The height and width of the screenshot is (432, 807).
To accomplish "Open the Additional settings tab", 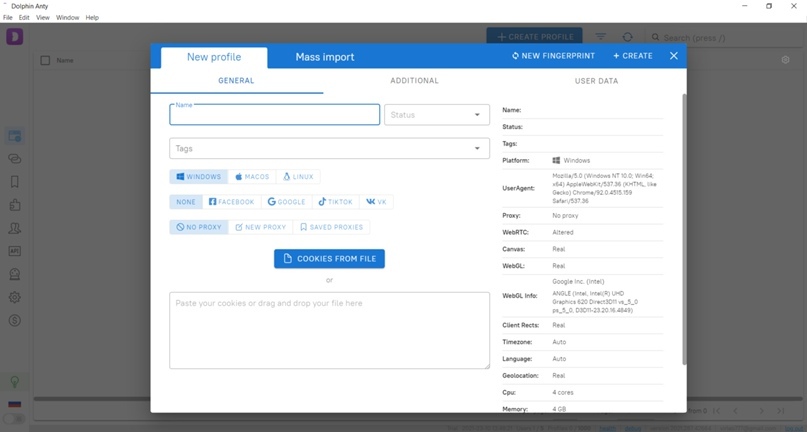I will (x=414, y=81).
